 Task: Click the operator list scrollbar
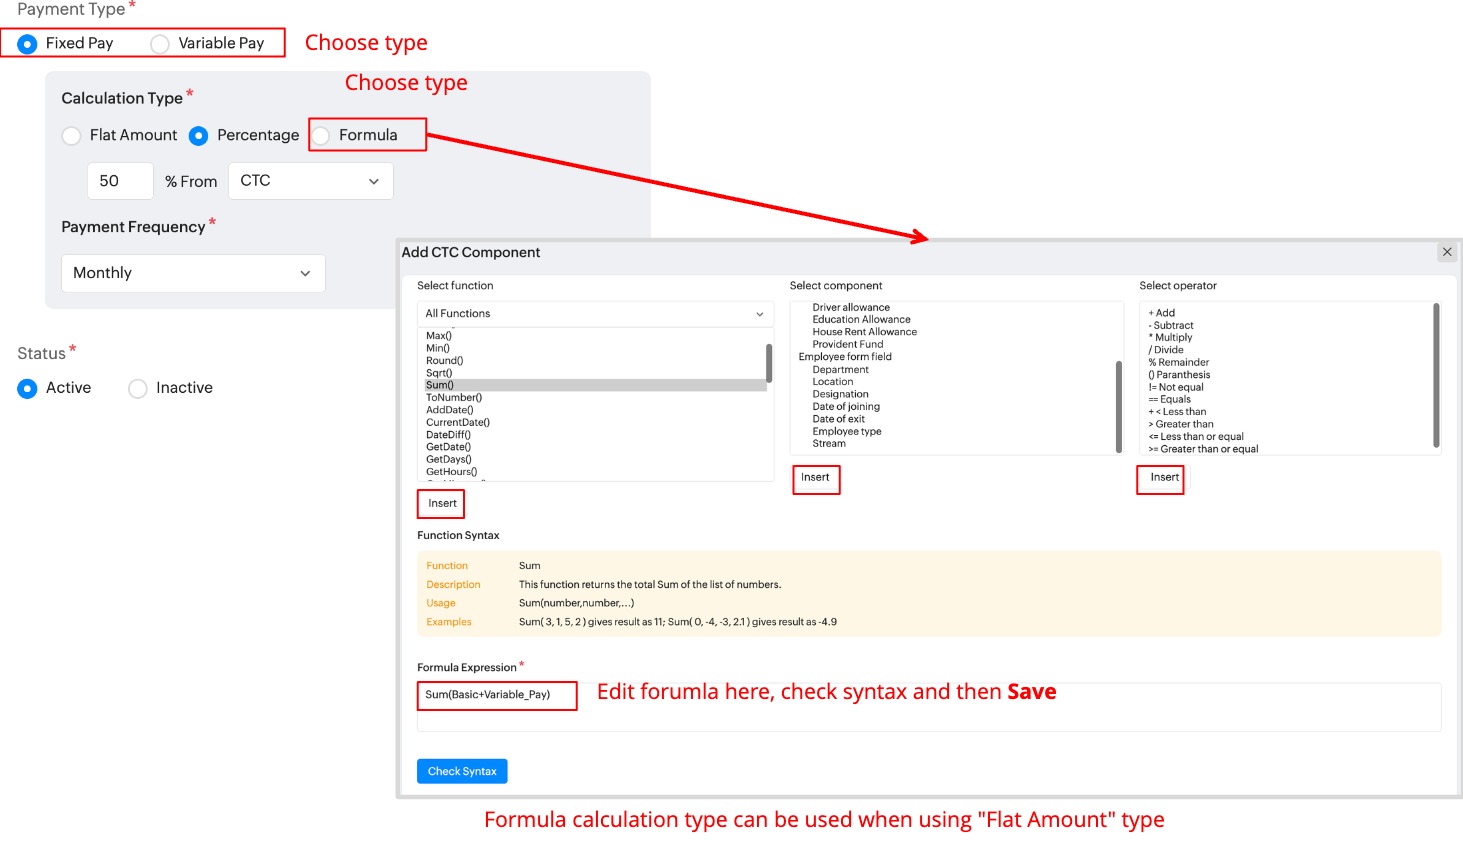click(x=1437, y=375)
